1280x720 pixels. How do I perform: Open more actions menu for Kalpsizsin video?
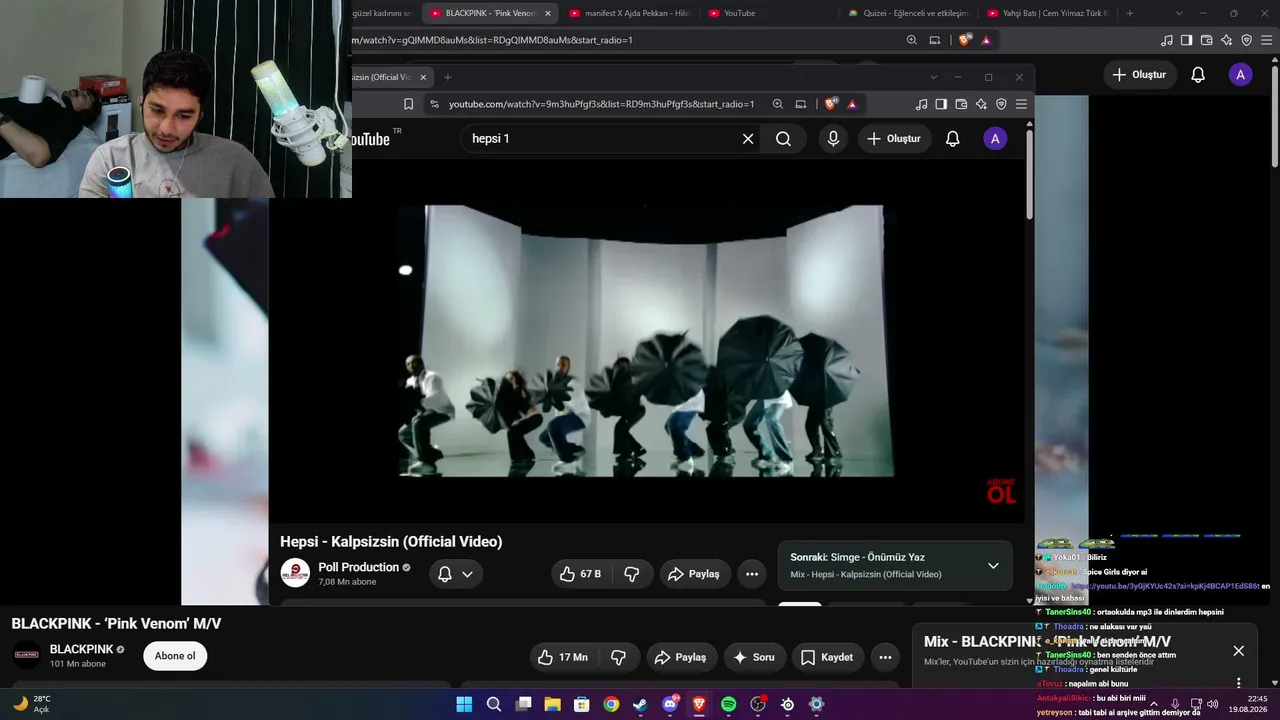(752, 574)
